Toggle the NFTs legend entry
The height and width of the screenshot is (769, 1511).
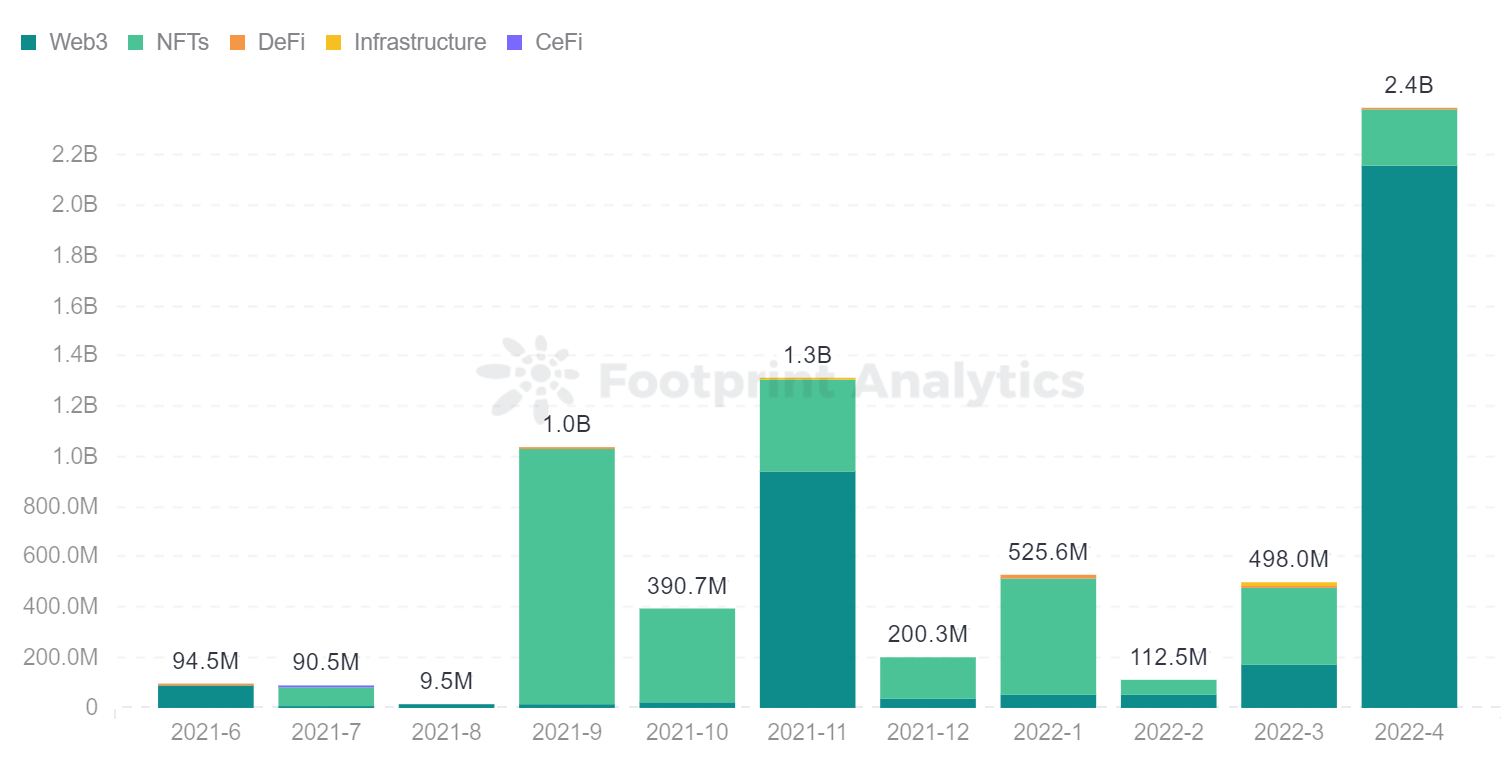click(x=182, y=42)
